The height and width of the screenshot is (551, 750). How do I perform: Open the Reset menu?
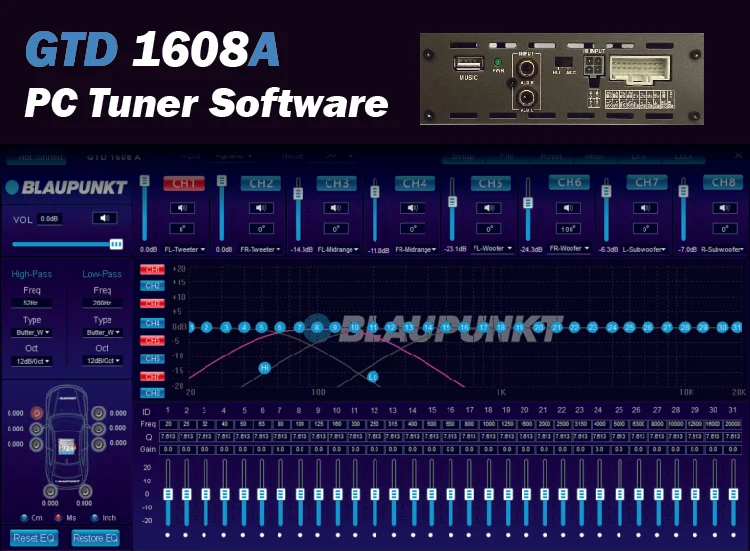tap(551, 156)
